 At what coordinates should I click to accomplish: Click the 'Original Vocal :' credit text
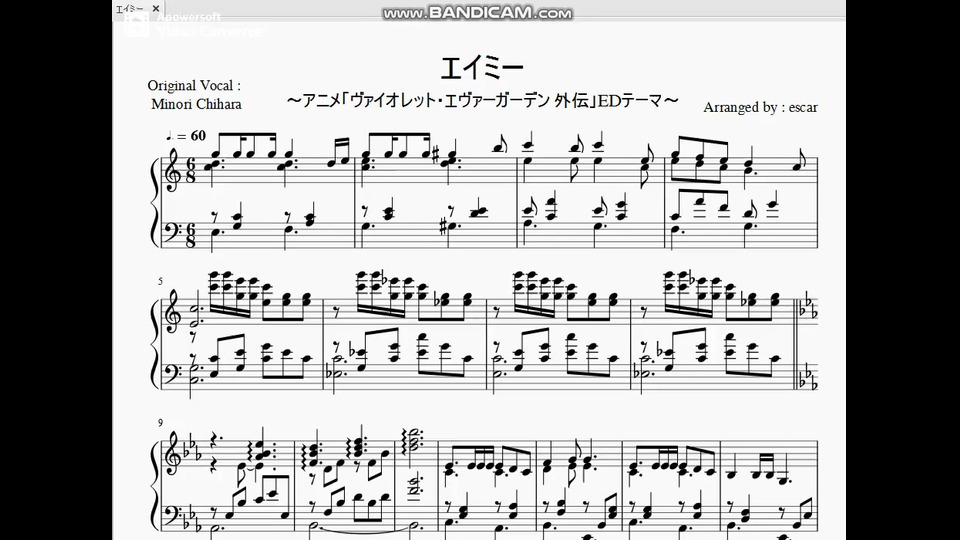tap(194, 85)
